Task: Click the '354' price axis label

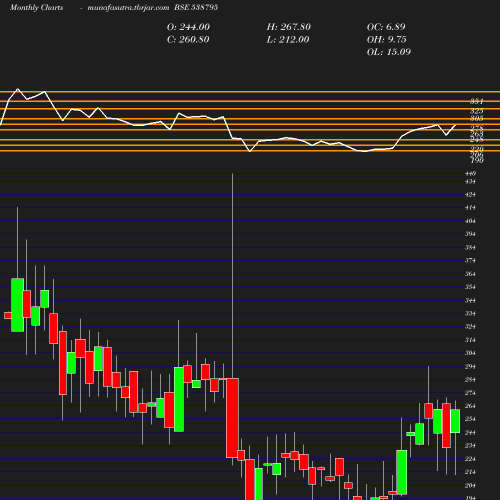Action: point(470,287)
